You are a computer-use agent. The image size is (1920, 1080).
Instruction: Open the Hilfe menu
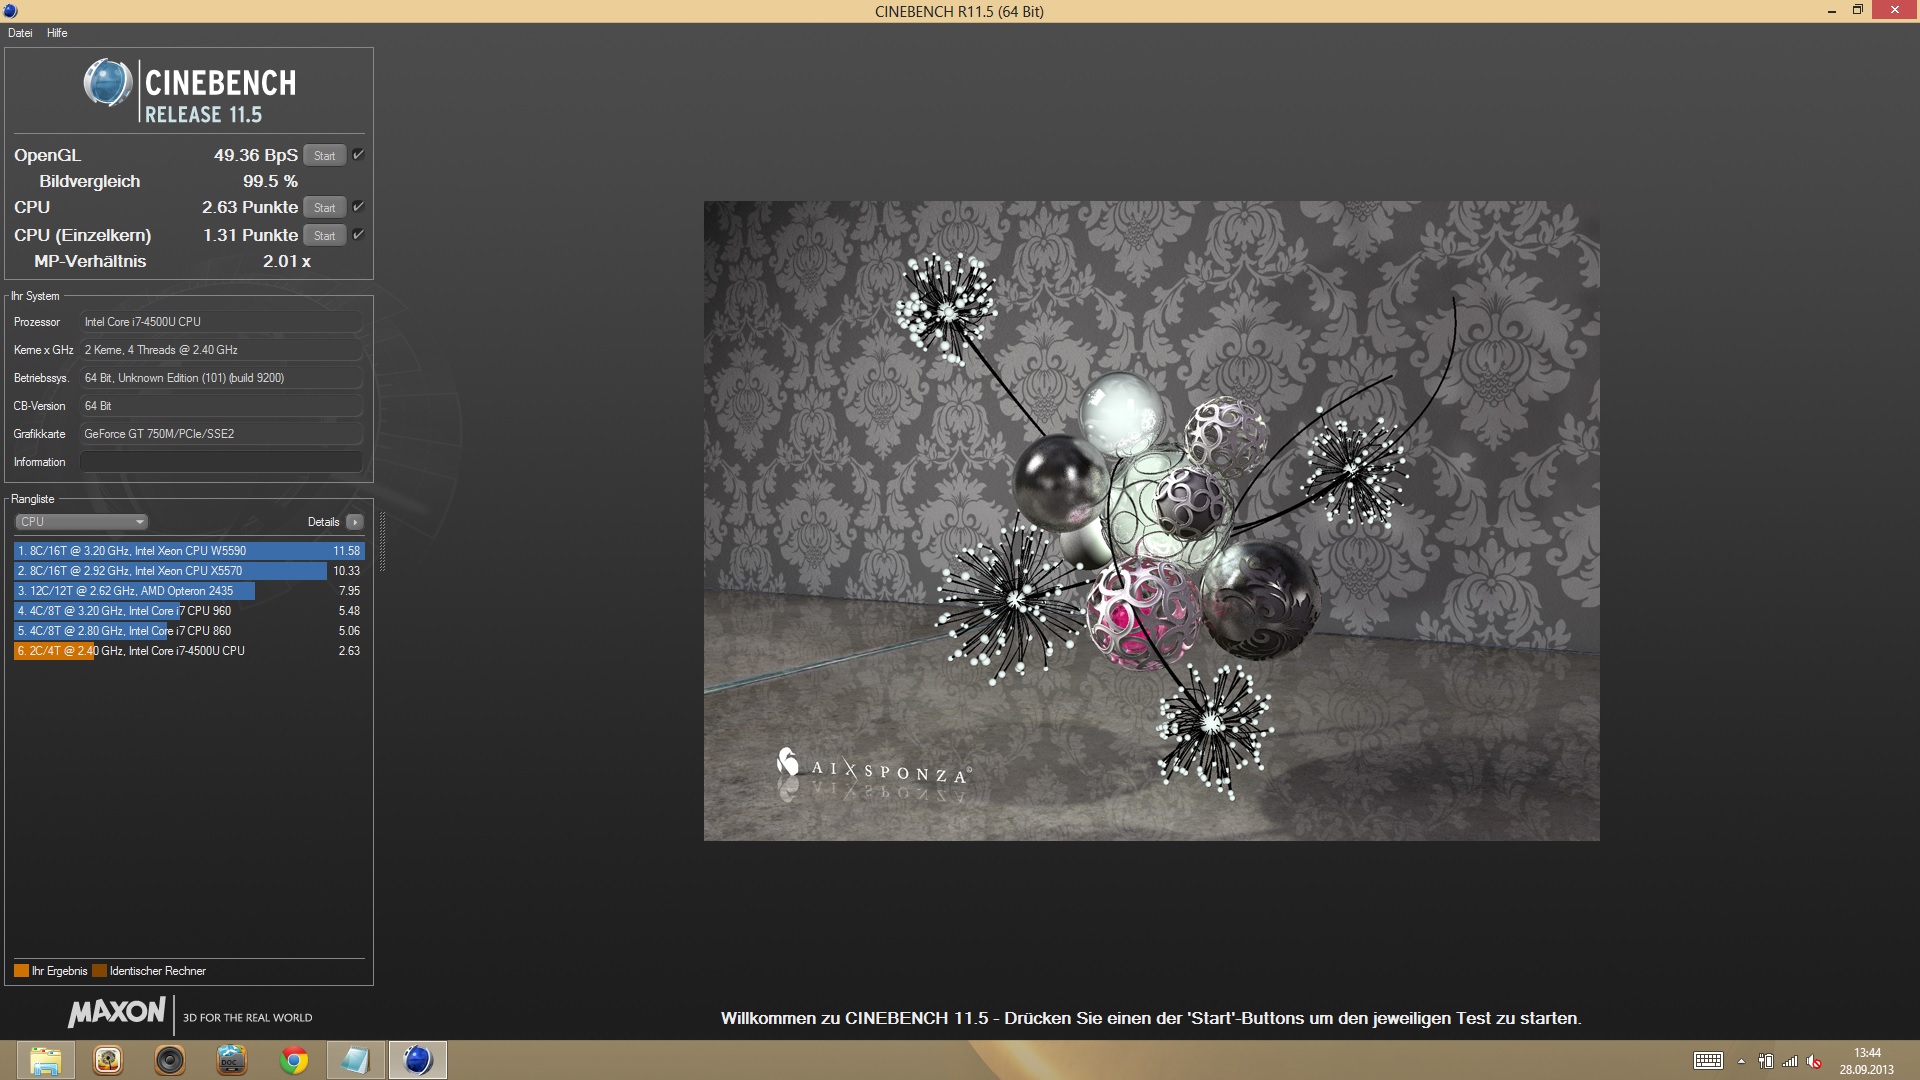[57, 33]
